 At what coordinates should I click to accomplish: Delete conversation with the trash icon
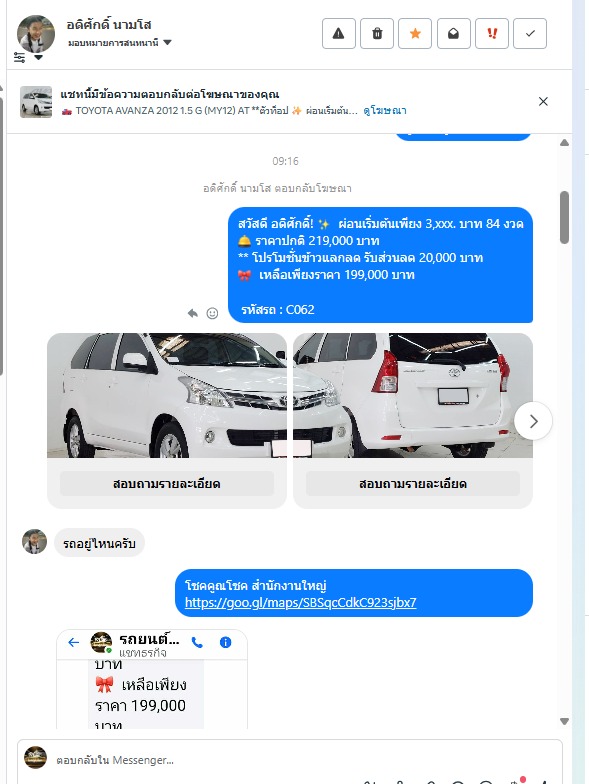[377, 34]
